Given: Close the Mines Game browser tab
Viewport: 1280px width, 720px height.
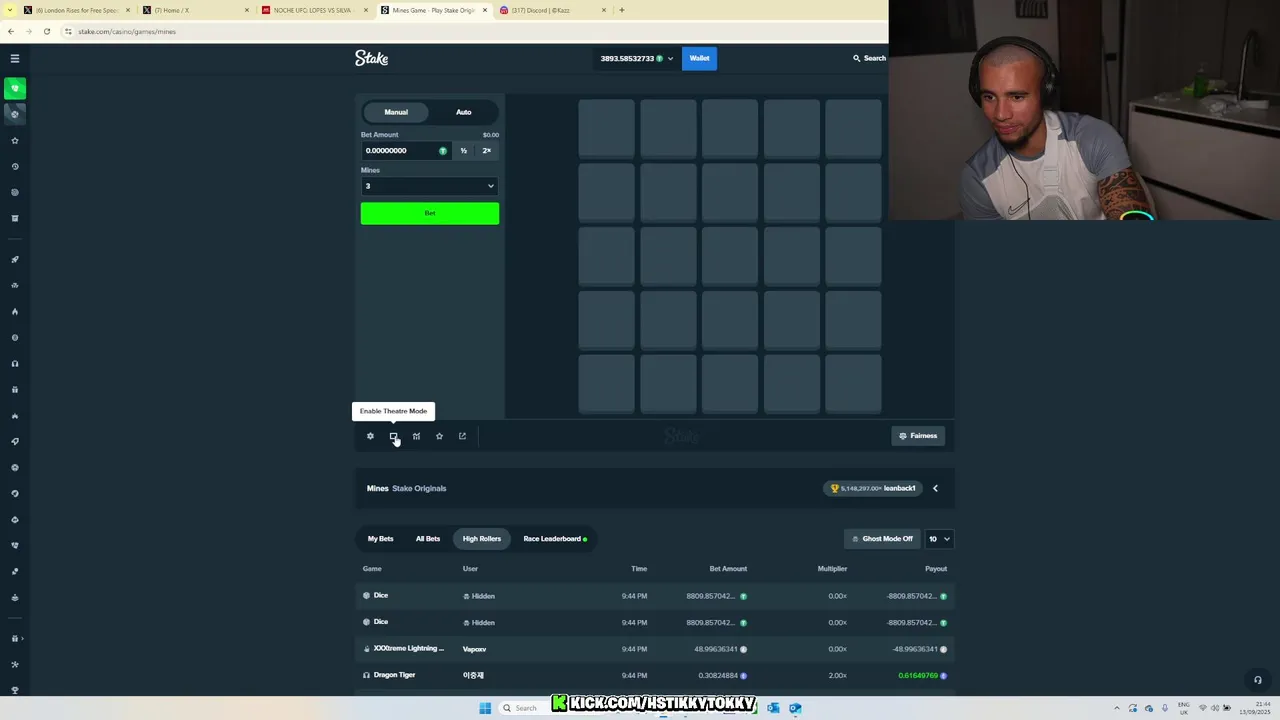Looking at the screenshot, I should coord(486,10).
